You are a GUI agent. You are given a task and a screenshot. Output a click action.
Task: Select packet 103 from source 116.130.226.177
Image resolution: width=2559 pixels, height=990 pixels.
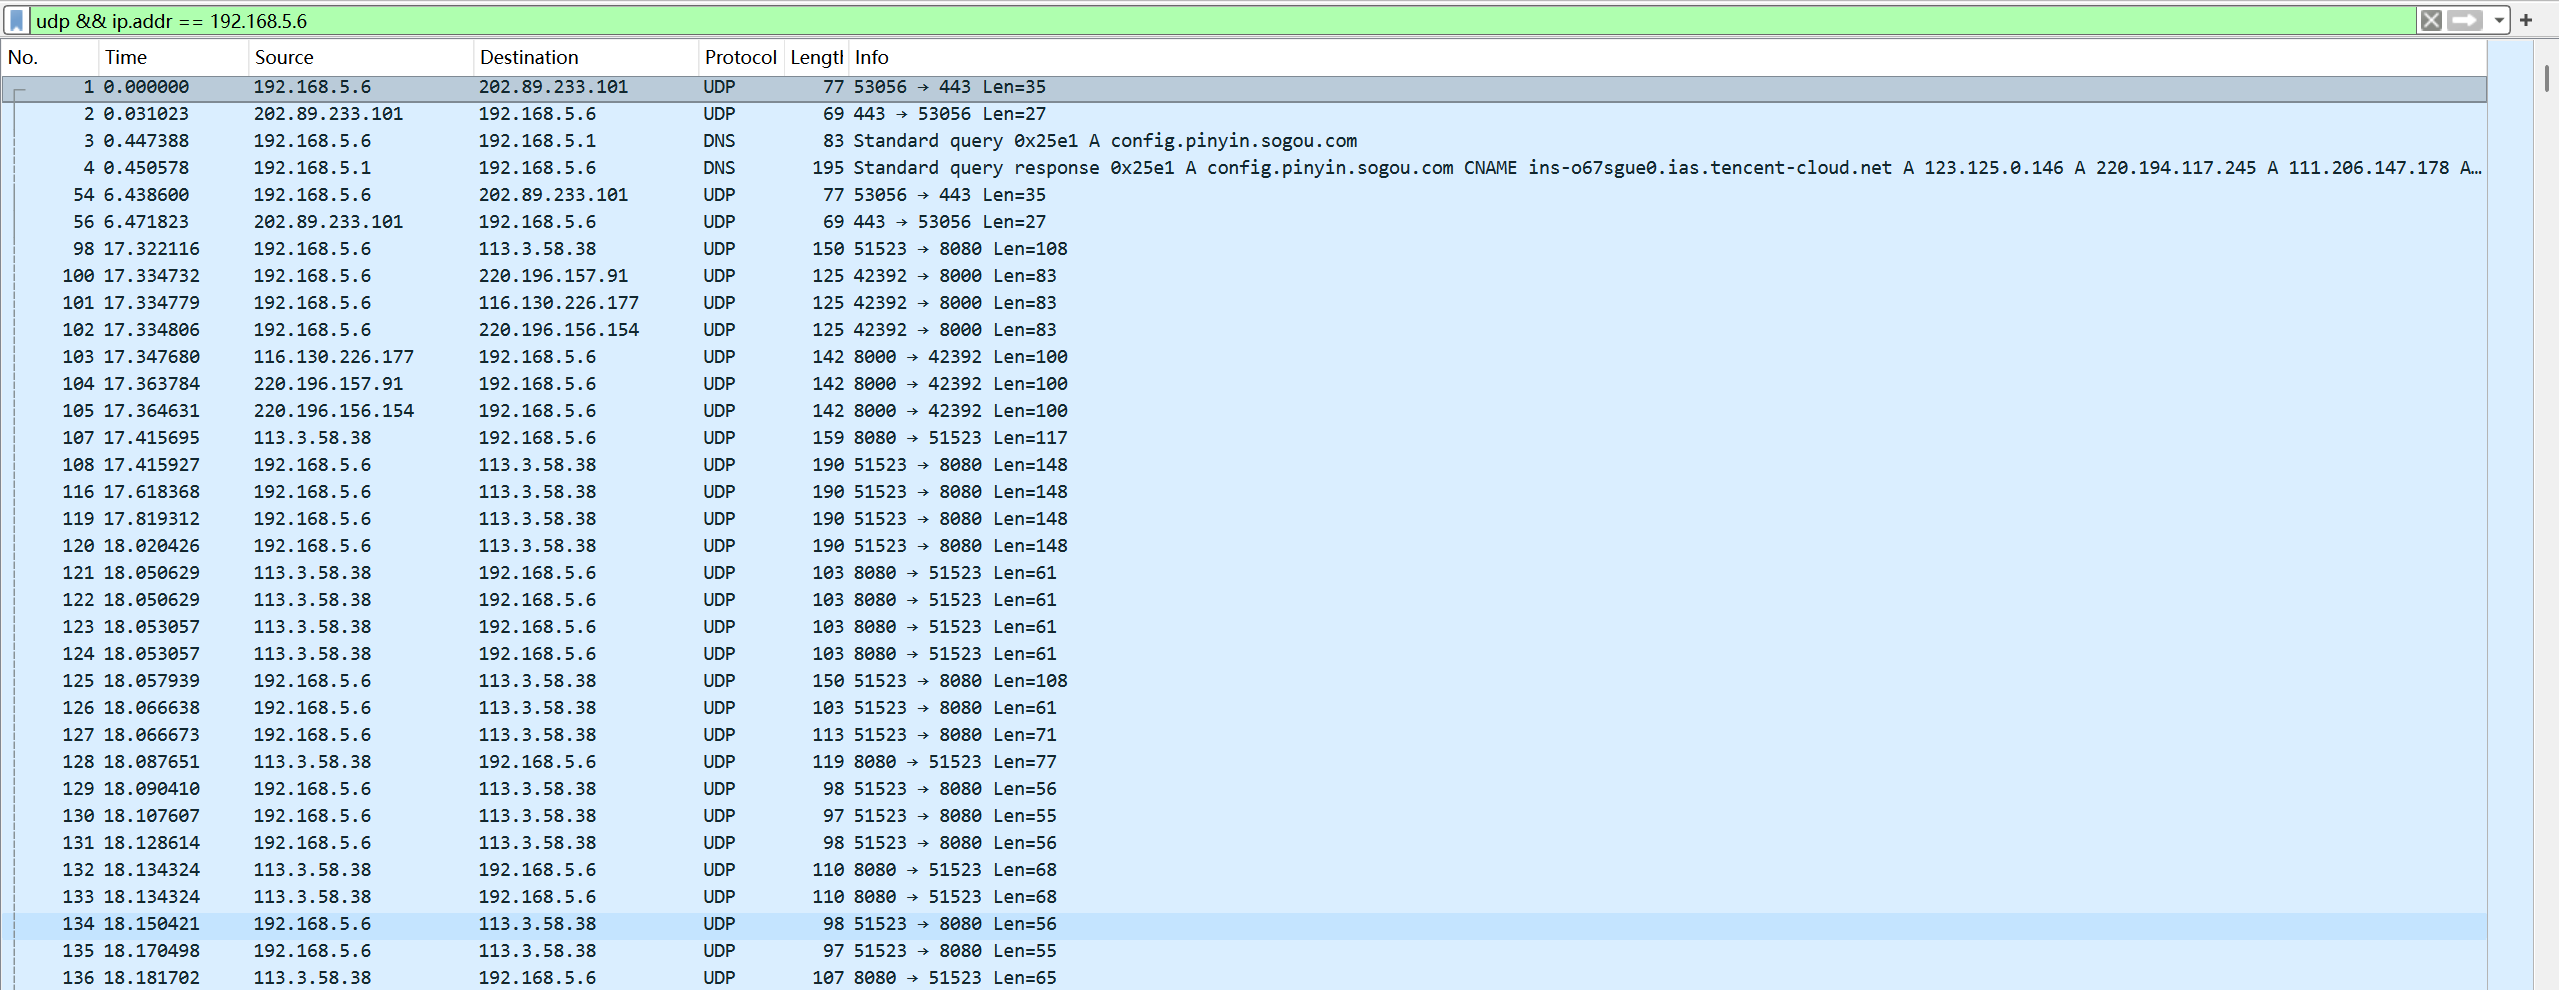1244,358
